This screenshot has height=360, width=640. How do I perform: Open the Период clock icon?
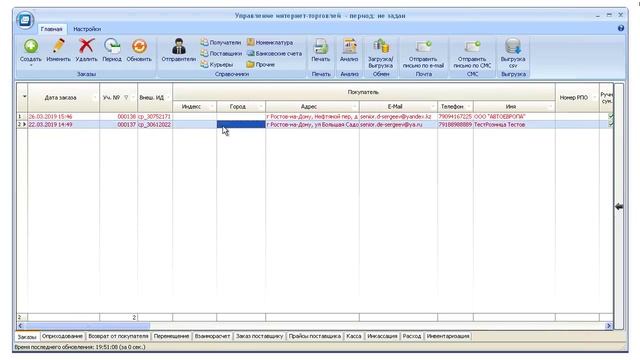click(x=112, y=47)
